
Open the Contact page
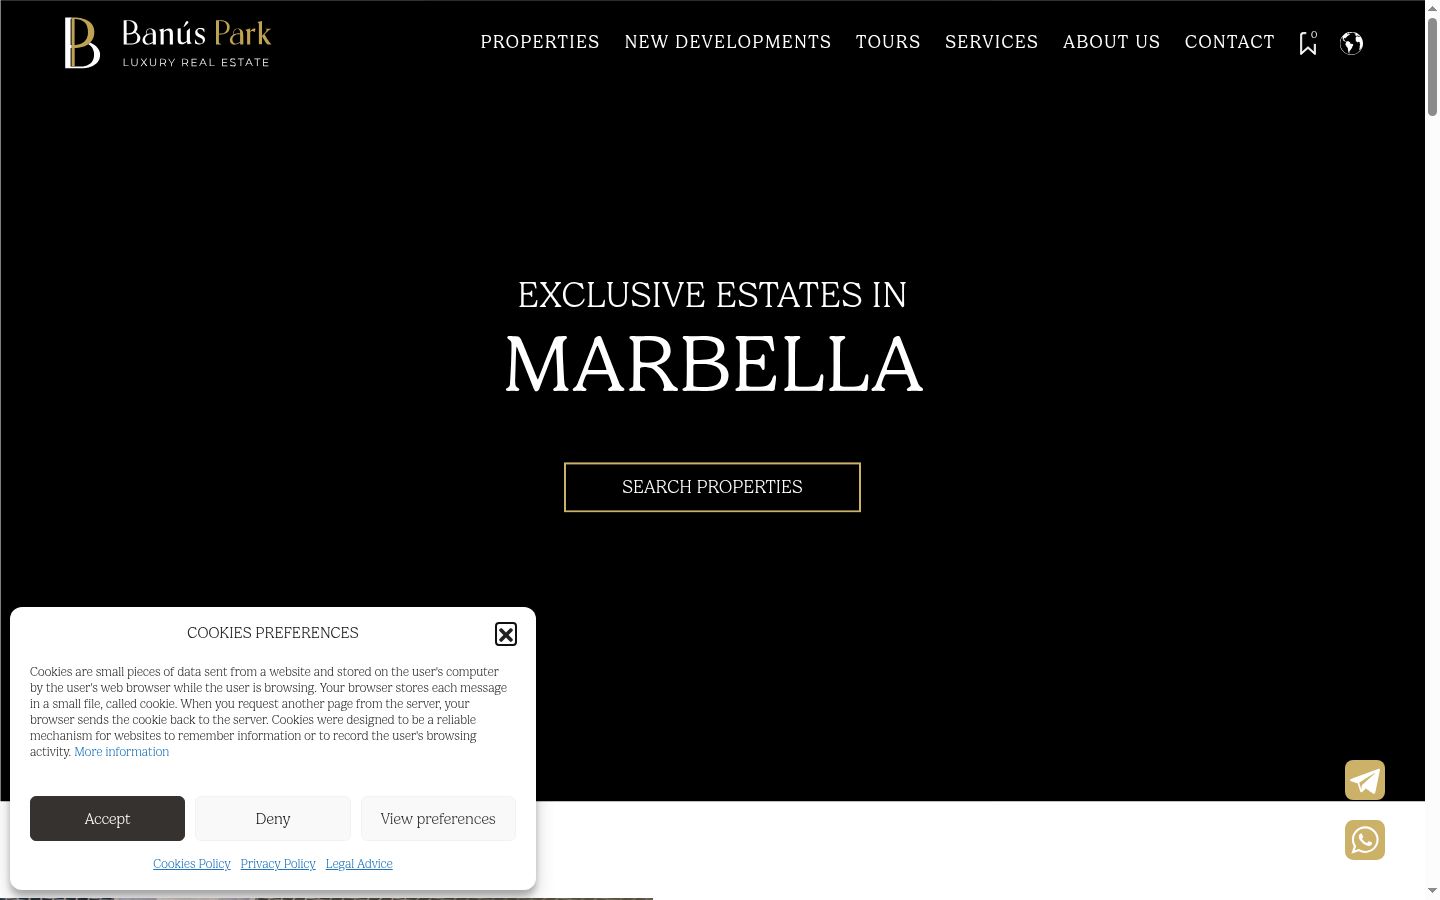1230,42
